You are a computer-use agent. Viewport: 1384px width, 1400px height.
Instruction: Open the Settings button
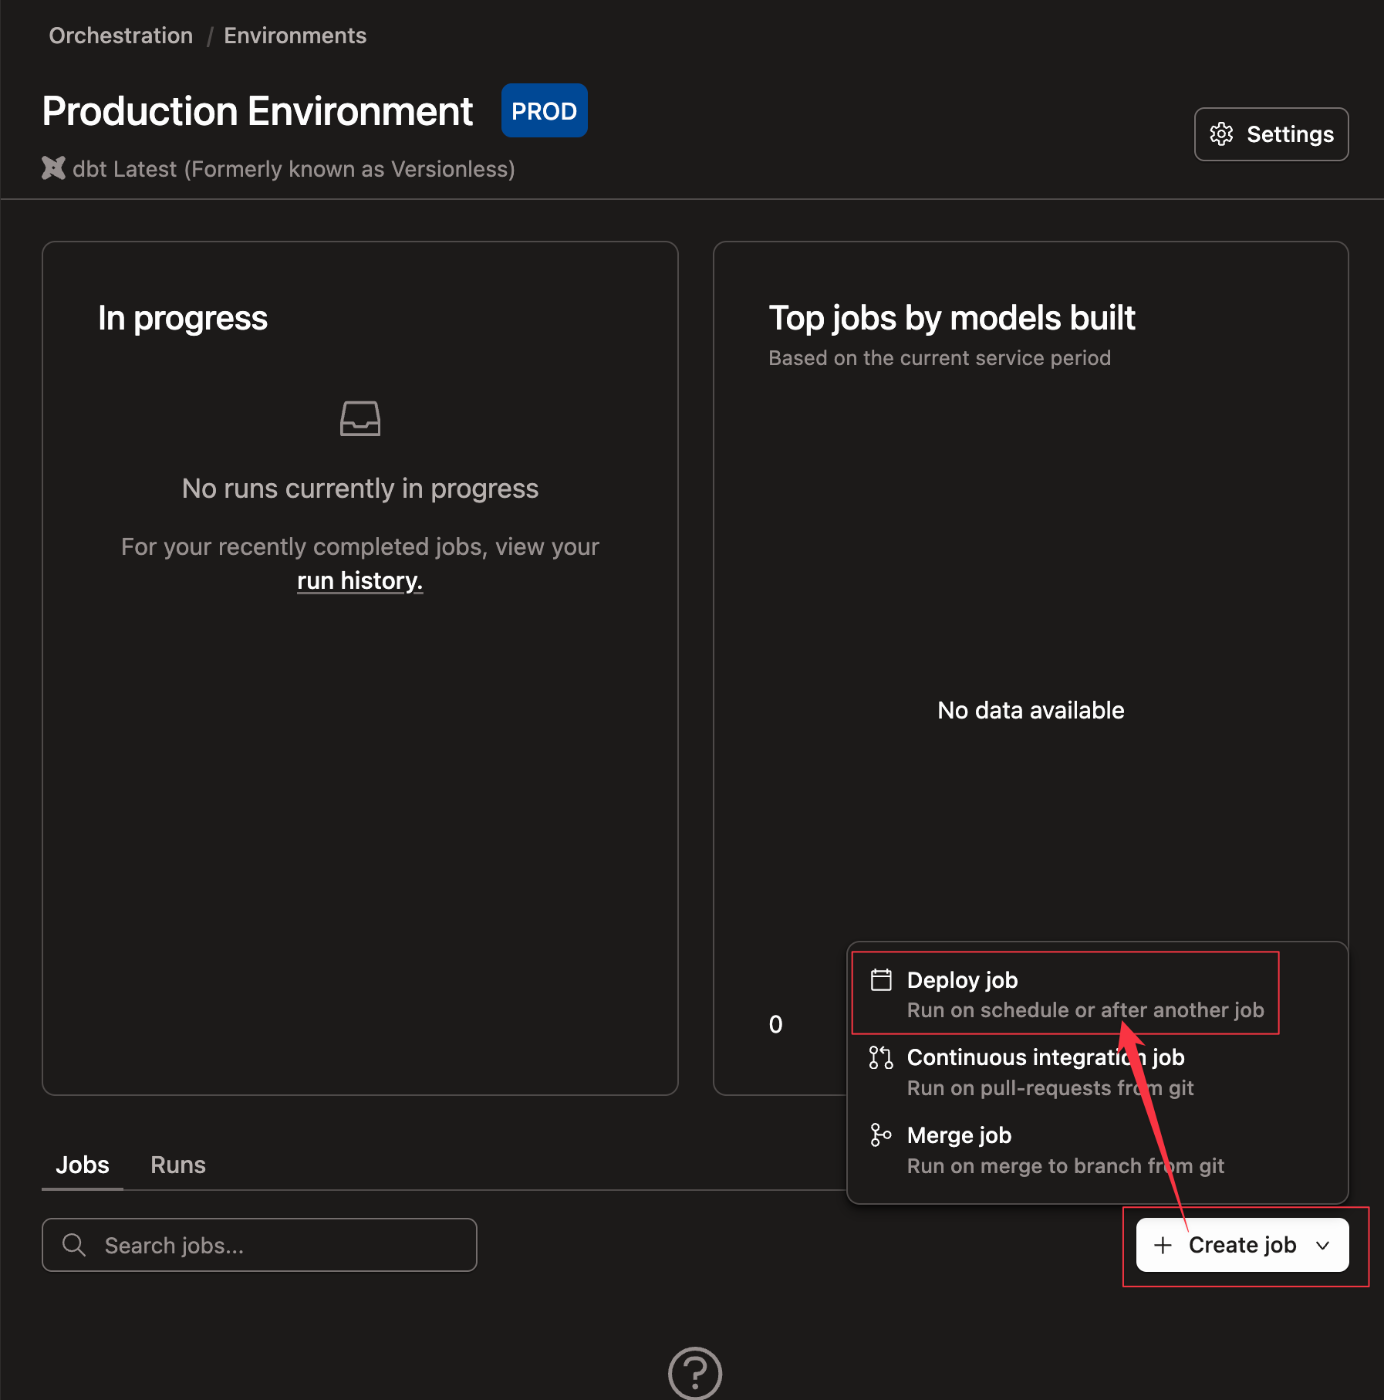point(1271,134)
